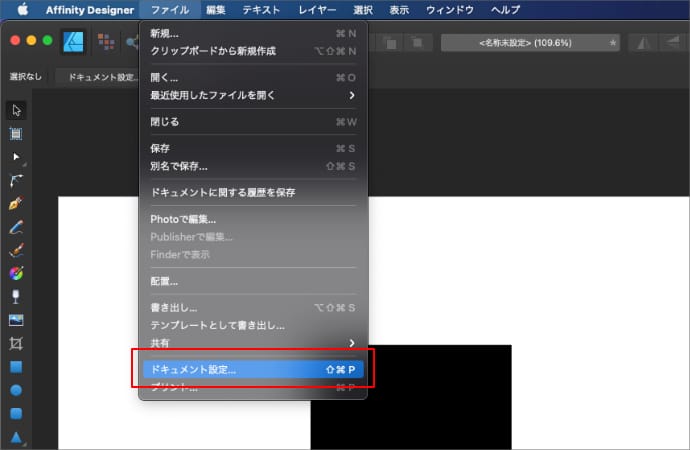Open the Apple menu
The height and width of the screenshot is (450, 690).
coord(20,9)
